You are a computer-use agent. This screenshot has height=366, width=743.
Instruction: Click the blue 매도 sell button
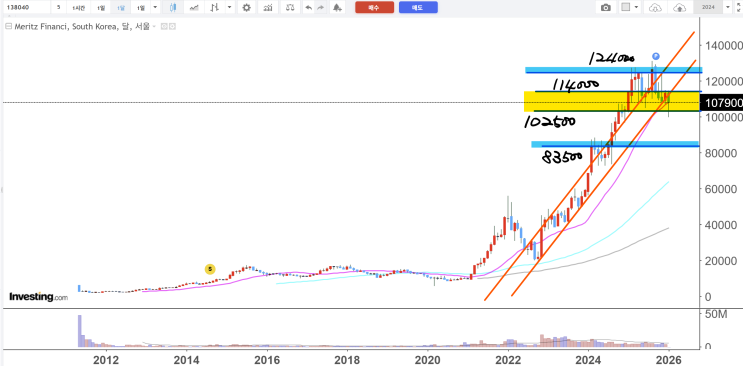(418, 8)
